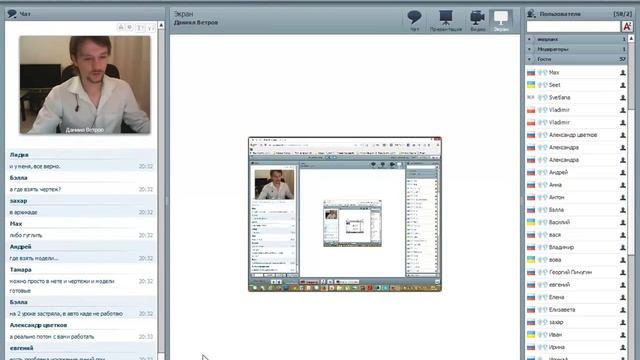The image size is (640, 360).
Task: Click the person icon in Анна's row
Action: click(x=622, y=185)
